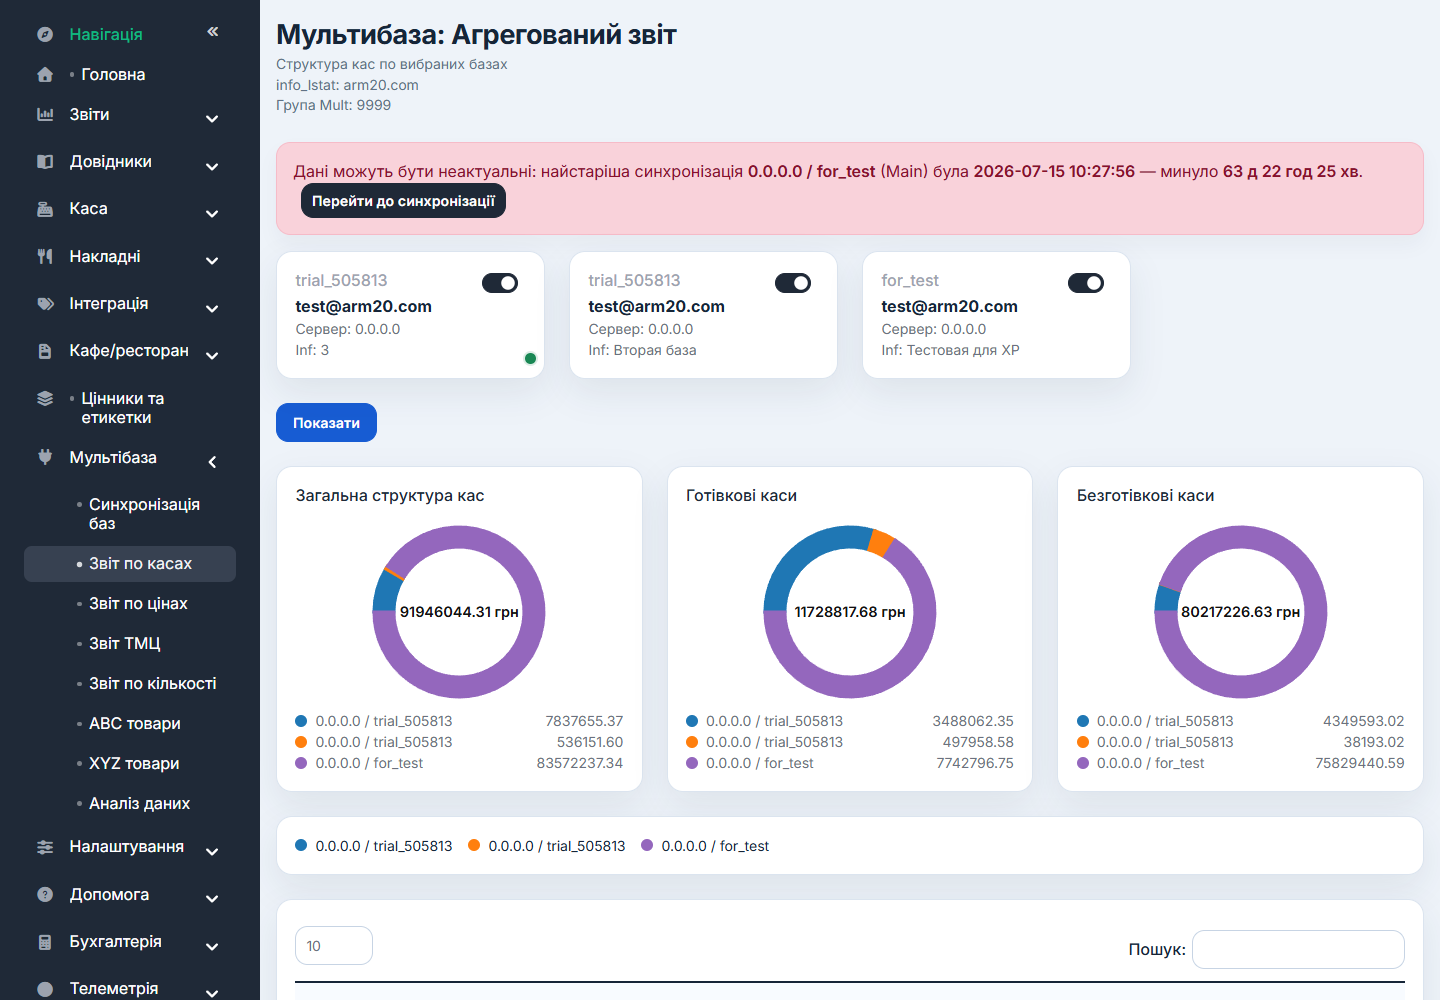Click the fork-and-knife icon for Накладні
Screen dimensions: 1440x1000
pyautogui.click(x=45, y=256)
